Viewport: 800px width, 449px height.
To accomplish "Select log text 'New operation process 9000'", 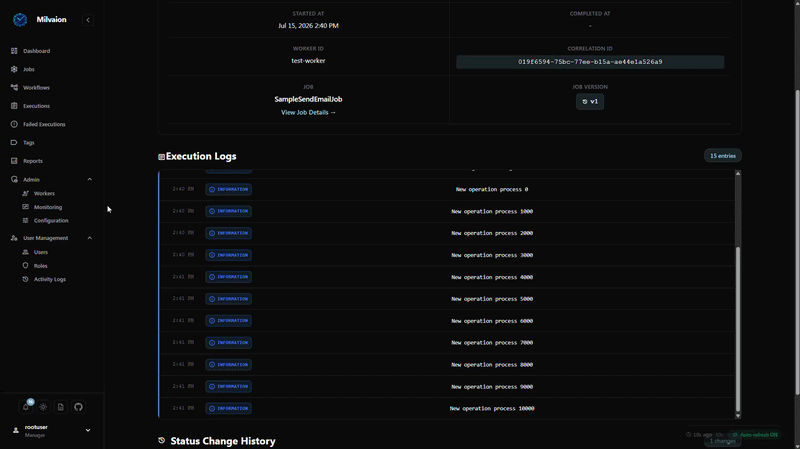I will click(492, 387).
